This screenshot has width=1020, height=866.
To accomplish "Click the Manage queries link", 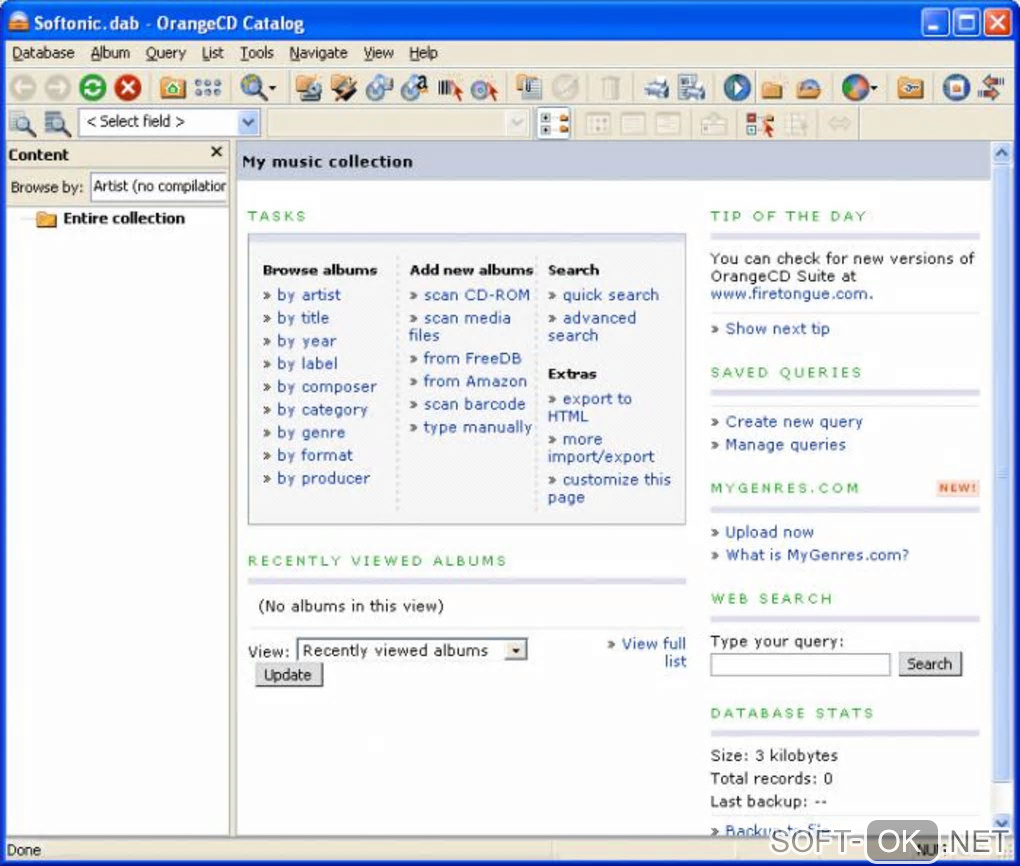I will tap(785, 444).
